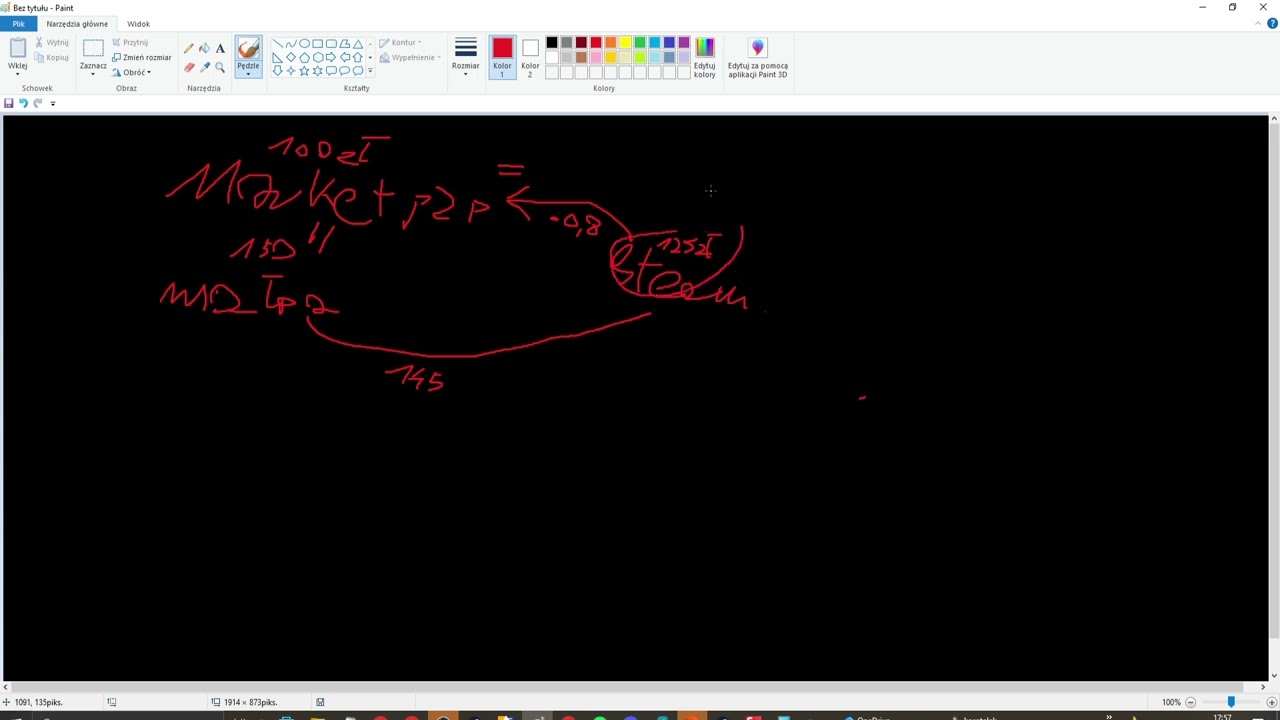Pick the purple color swatch

tap(684, 42)
